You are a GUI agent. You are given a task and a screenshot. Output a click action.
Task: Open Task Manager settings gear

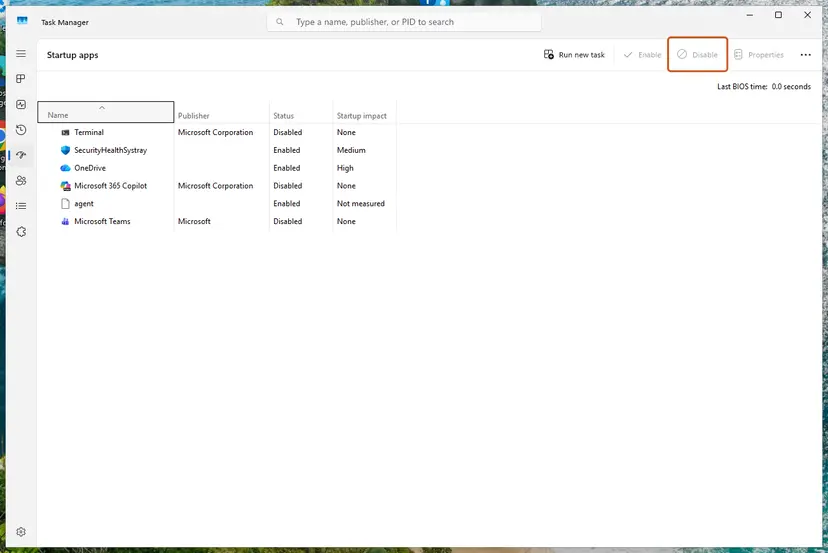(x=21, y=532)
